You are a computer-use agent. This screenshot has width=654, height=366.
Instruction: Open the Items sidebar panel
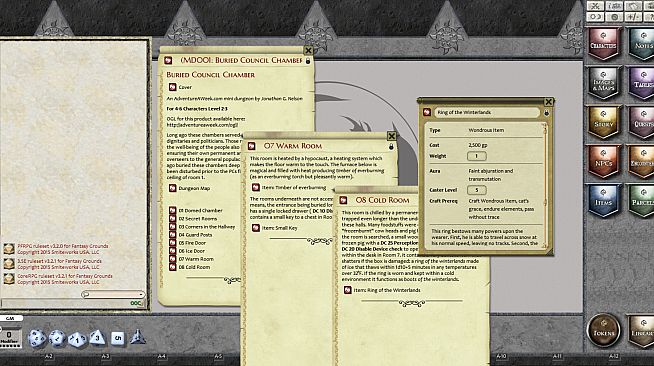pyautogui.click(x=603, y=200)
